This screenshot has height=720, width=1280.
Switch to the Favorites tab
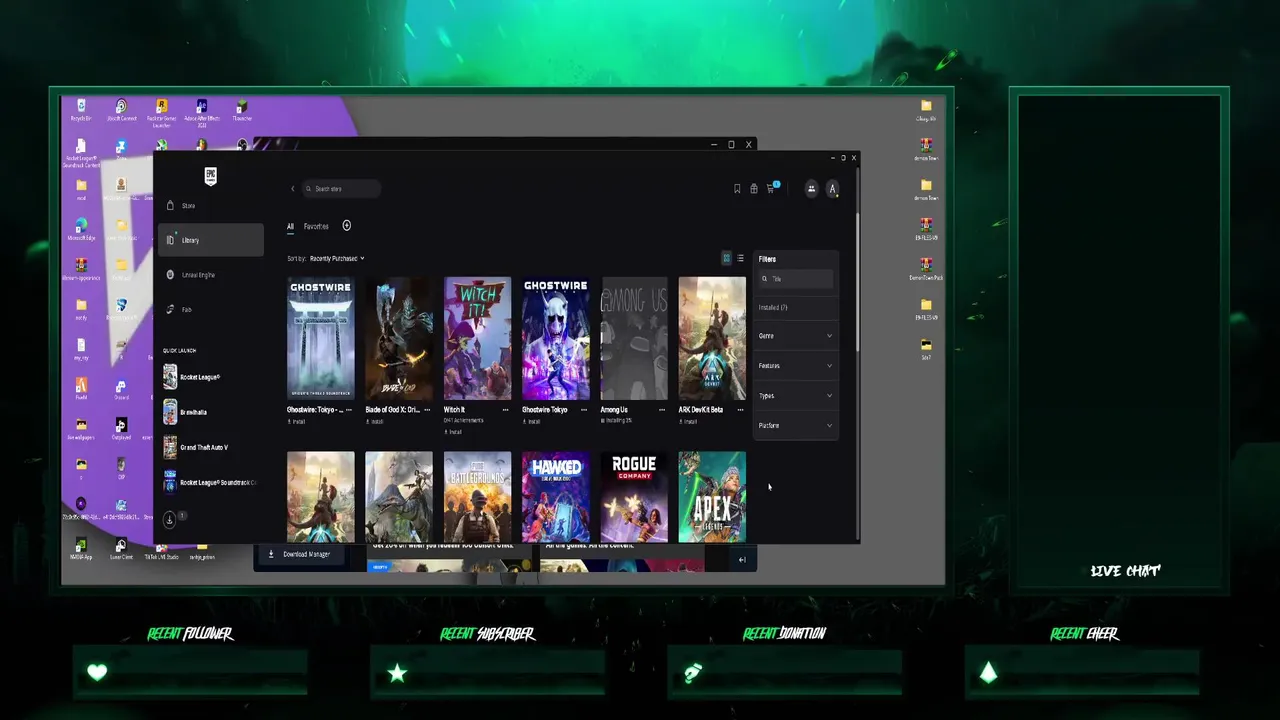(x=316, y=227)
